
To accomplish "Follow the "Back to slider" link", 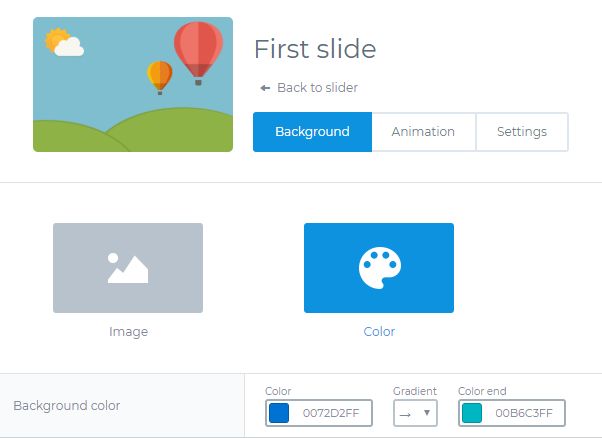I will tap(317, 88).
